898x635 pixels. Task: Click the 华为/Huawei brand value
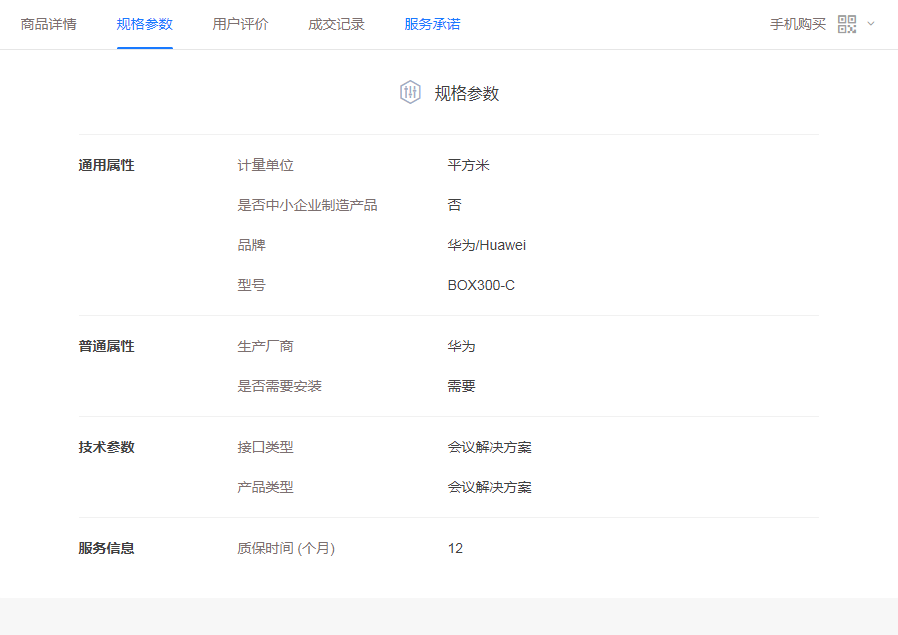tap(487, 246)
